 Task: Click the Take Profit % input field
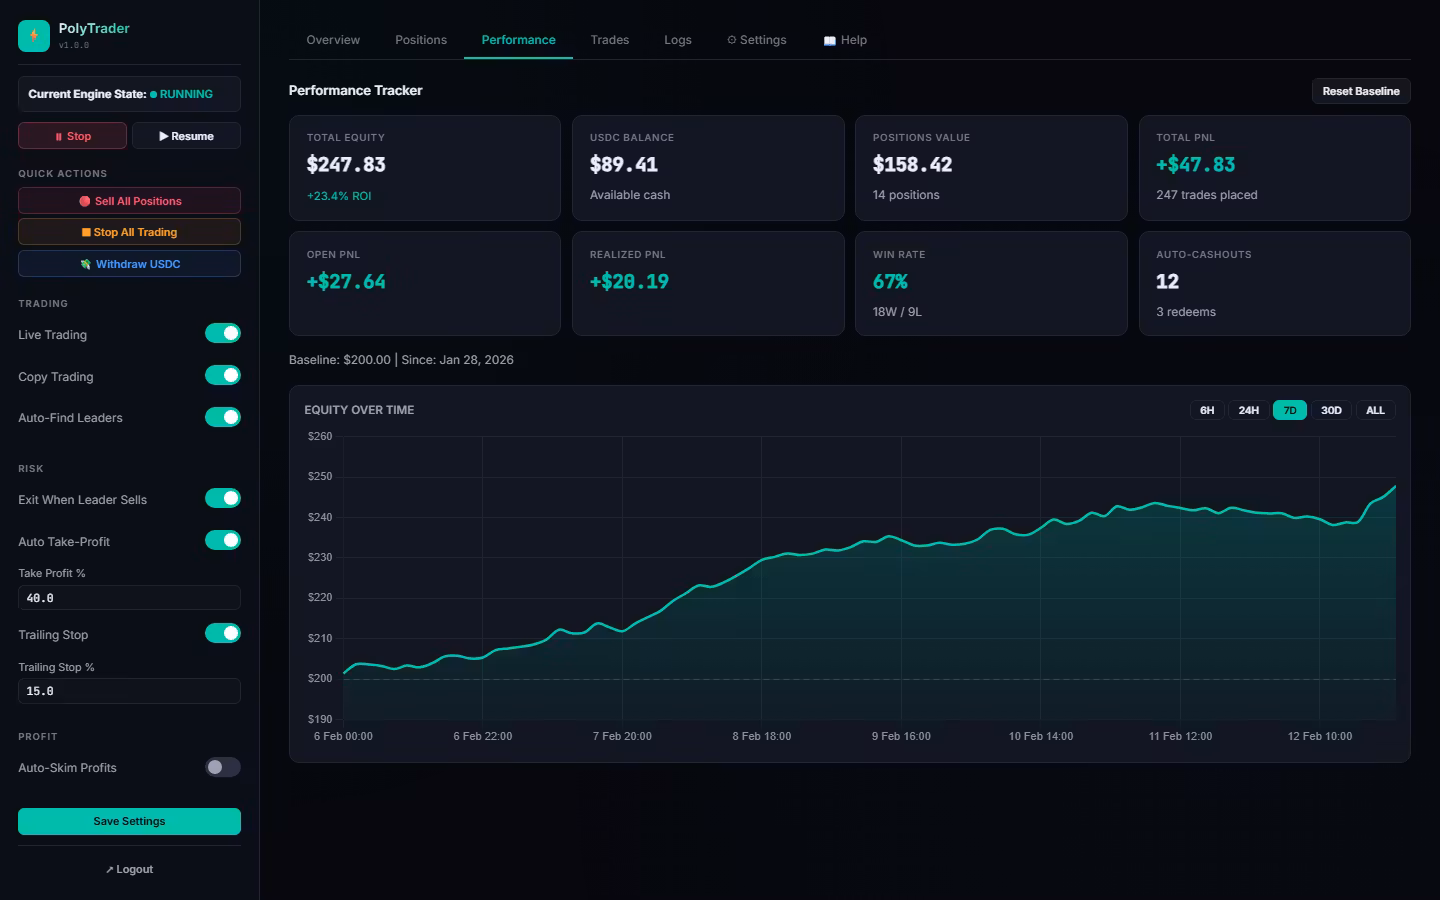point(129,598)
